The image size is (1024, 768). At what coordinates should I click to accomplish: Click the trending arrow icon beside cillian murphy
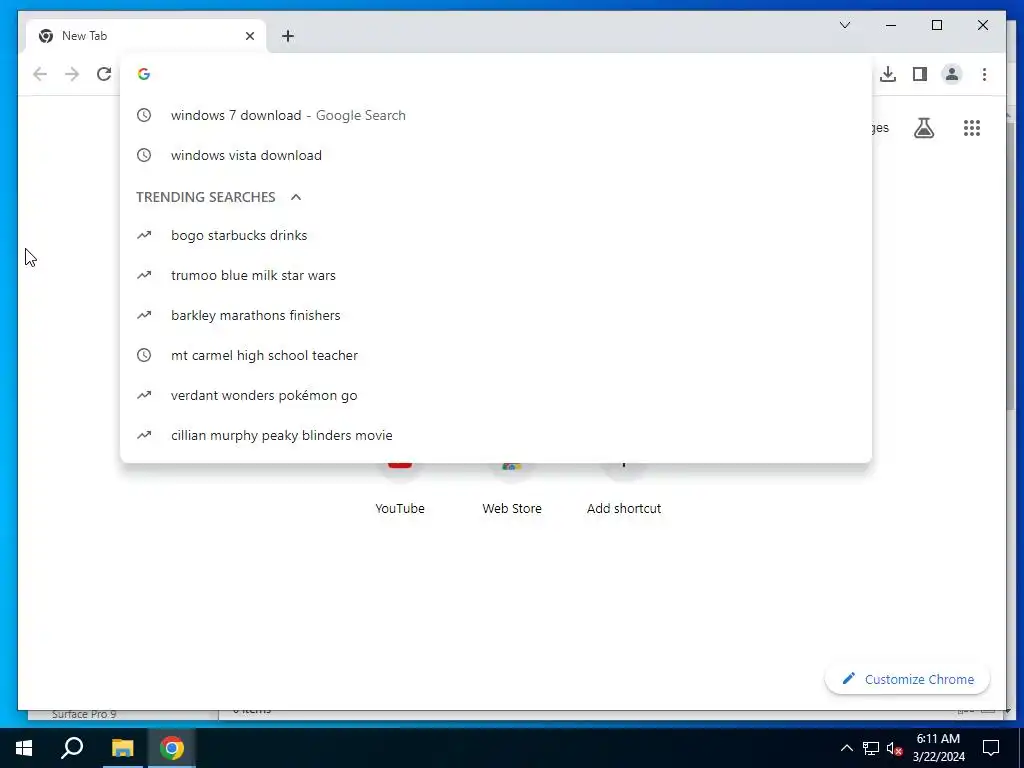[x=144, y=436]
